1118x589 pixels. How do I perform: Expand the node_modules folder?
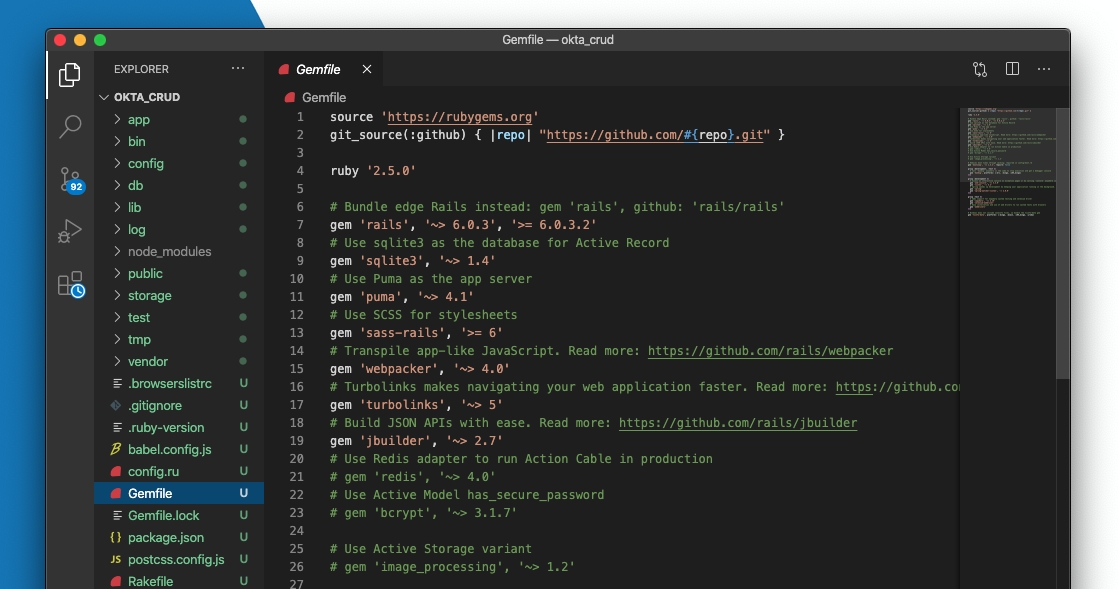[x=169, y=251]
